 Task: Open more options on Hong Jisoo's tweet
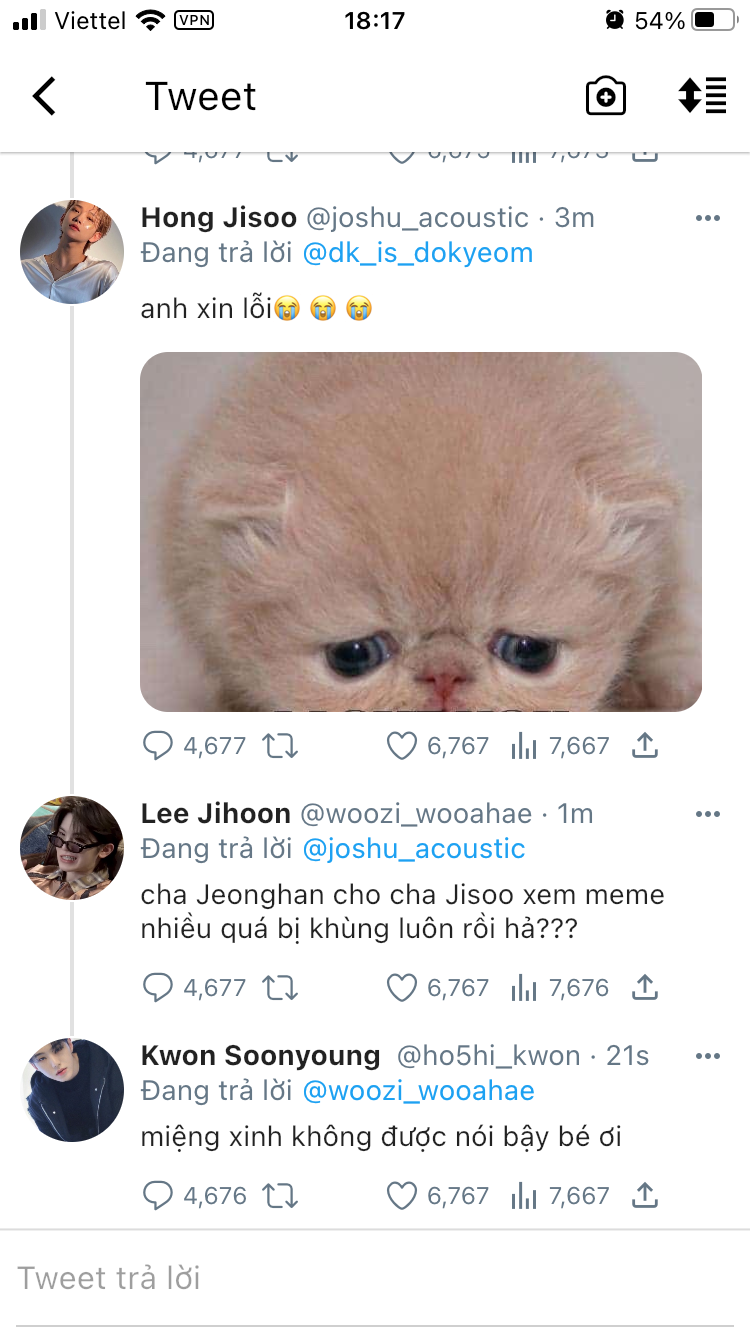tap(707, 218)
